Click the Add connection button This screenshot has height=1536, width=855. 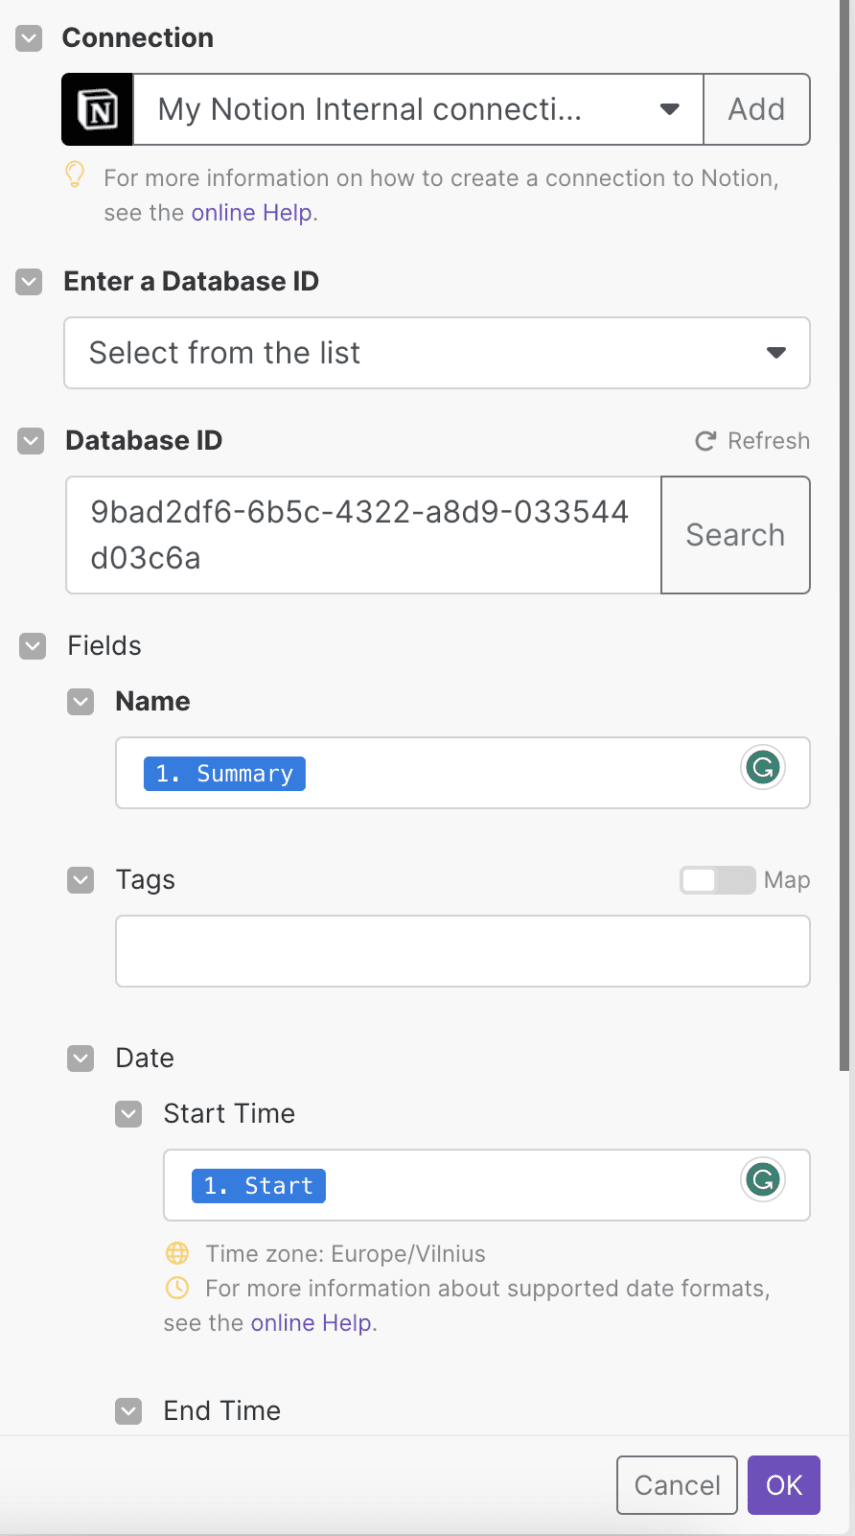(756, 110)
